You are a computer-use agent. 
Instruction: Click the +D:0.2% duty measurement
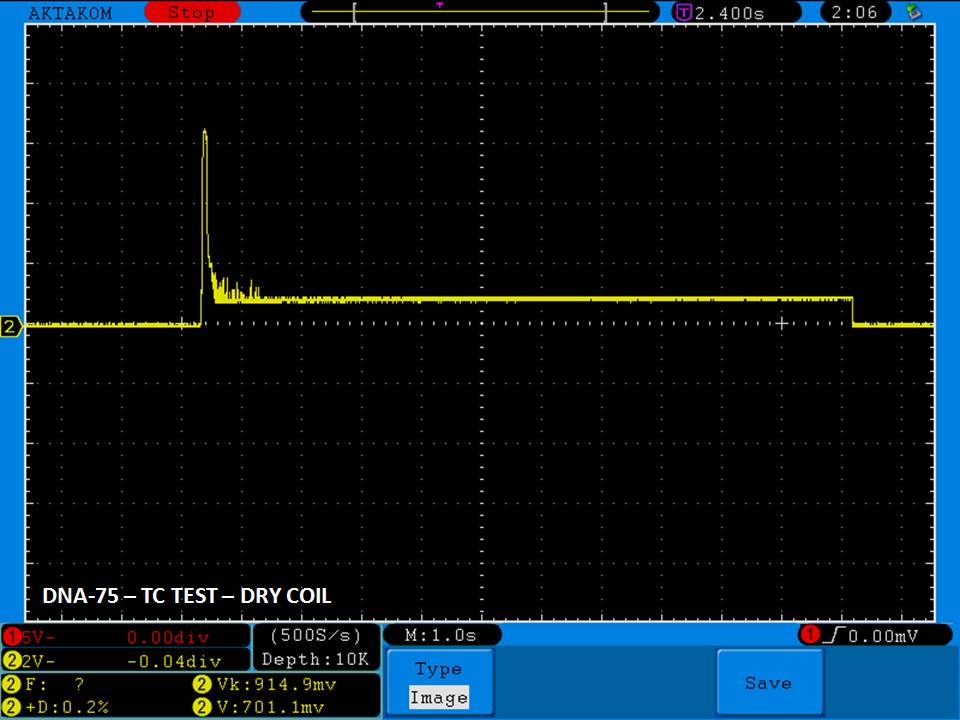(x=56, y=708)
